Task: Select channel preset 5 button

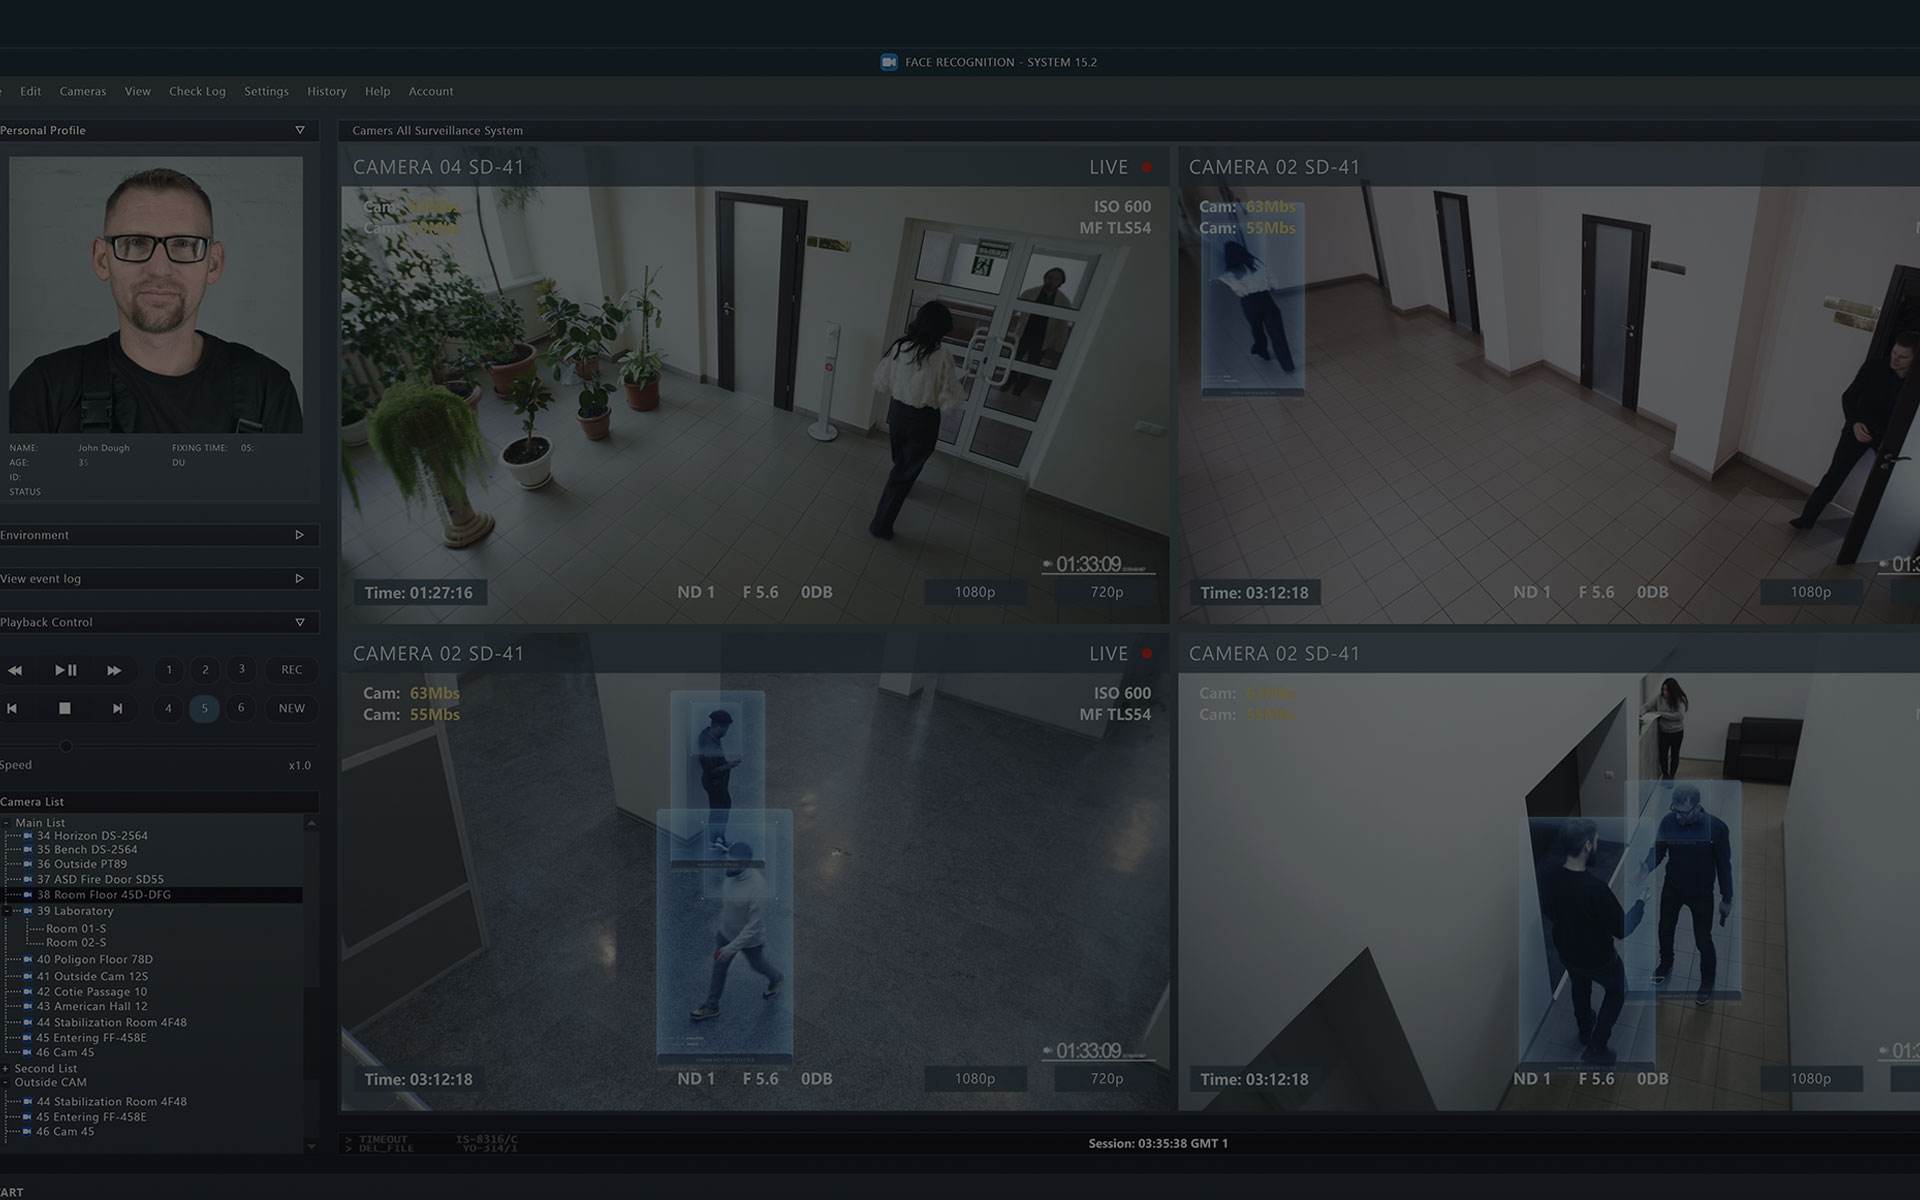Action: [204, 708]
